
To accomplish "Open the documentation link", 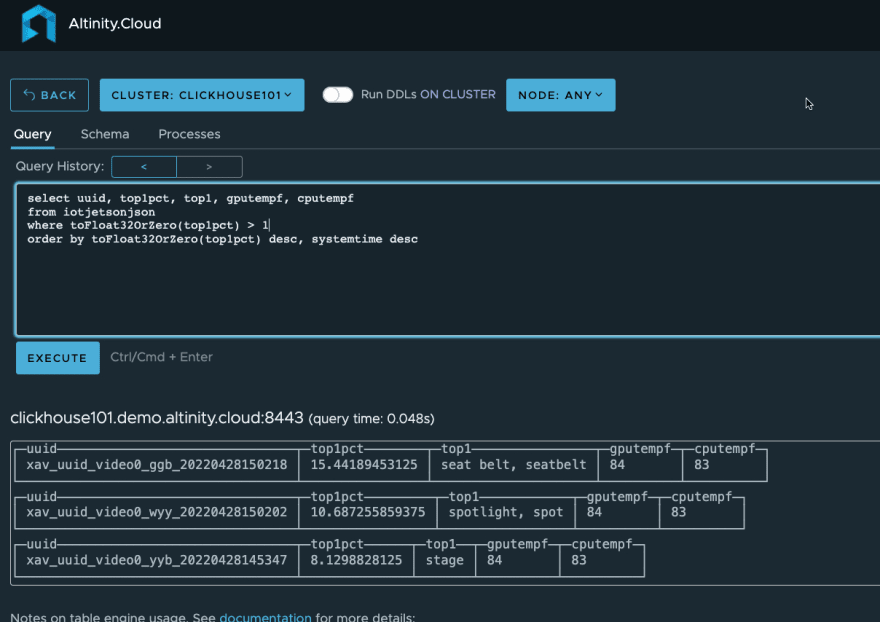I will pyautogui.click(x=265, y=617).
